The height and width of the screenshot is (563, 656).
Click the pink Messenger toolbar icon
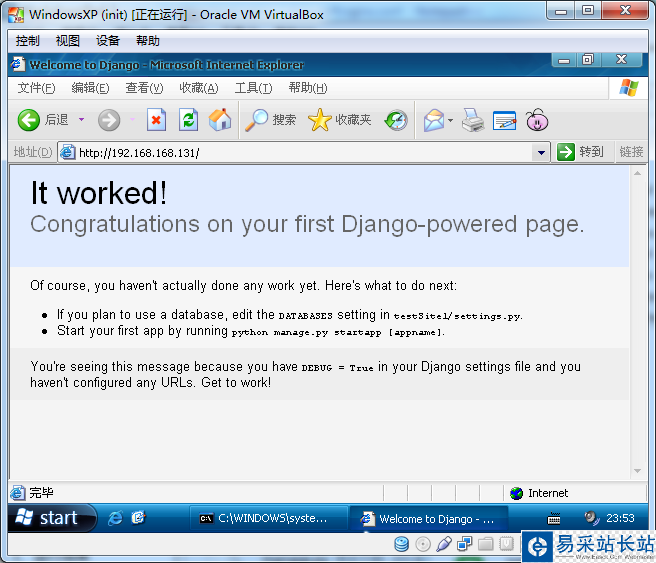537,120
